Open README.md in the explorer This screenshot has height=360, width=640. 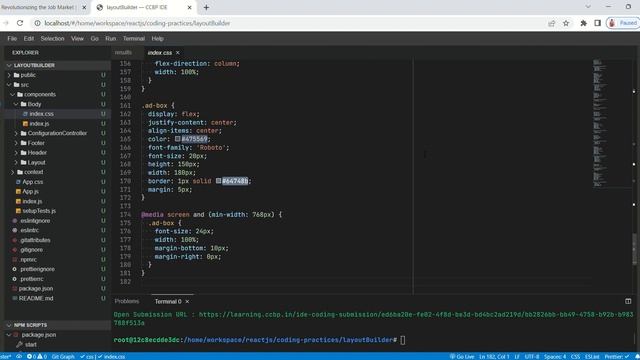point(36,298)
